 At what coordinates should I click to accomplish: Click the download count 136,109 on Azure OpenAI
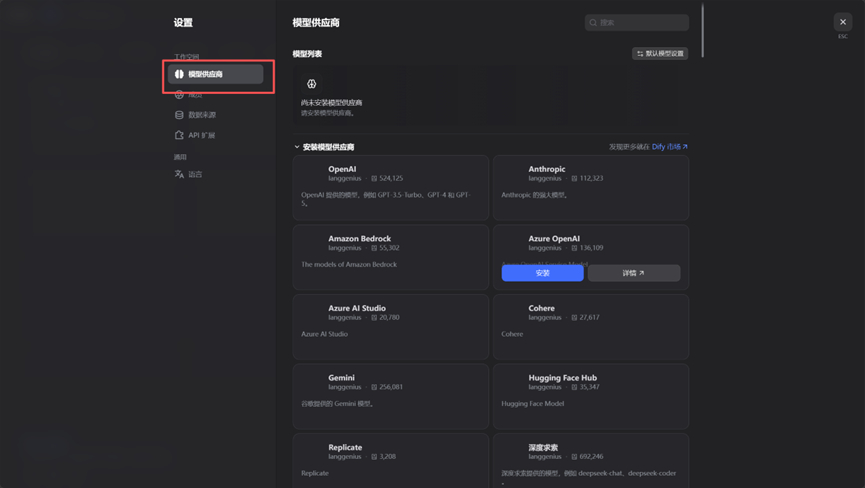click(x=591, y=248)
